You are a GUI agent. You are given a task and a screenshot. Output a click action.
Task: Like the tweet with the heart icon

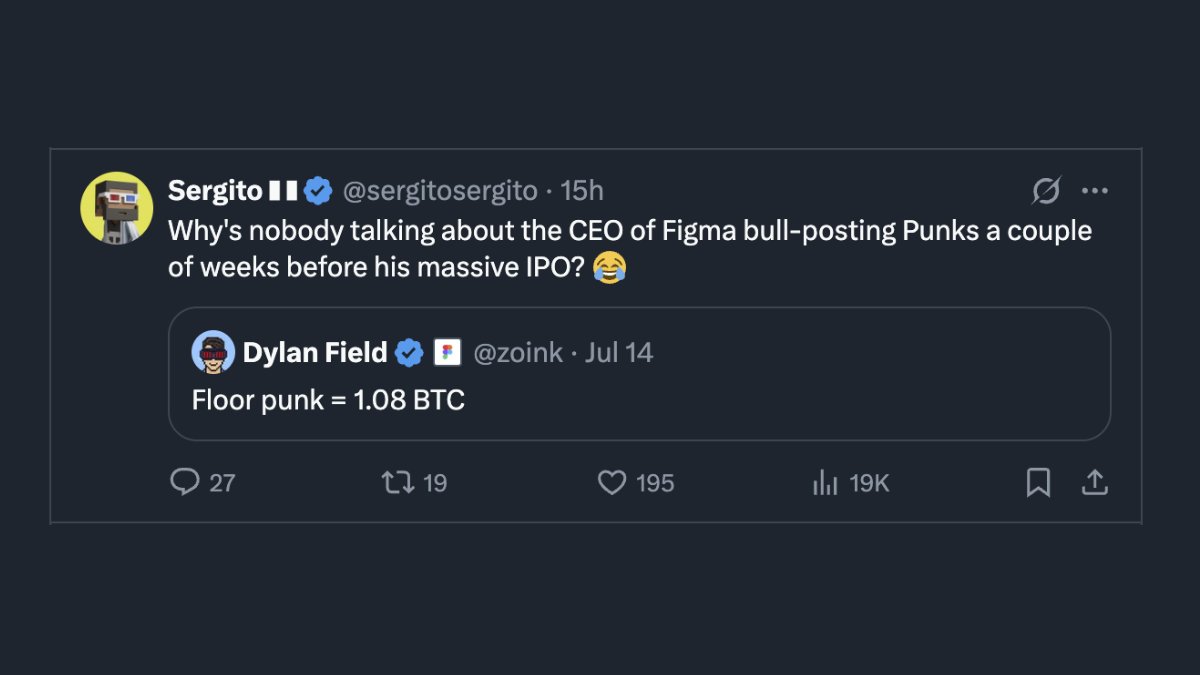point(612,483)
